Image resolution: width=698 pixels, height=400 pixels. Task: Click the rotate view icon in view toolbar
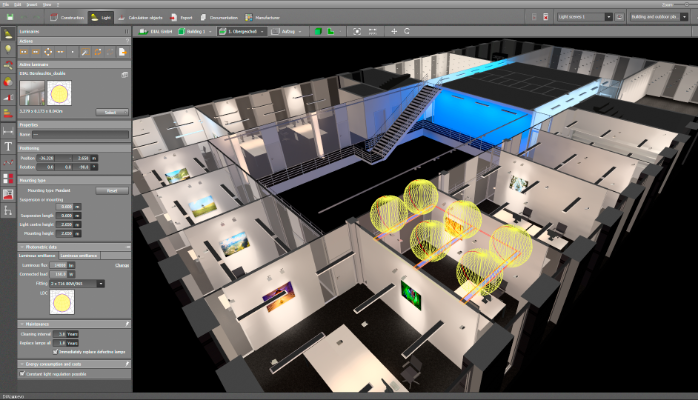(406, 31)
